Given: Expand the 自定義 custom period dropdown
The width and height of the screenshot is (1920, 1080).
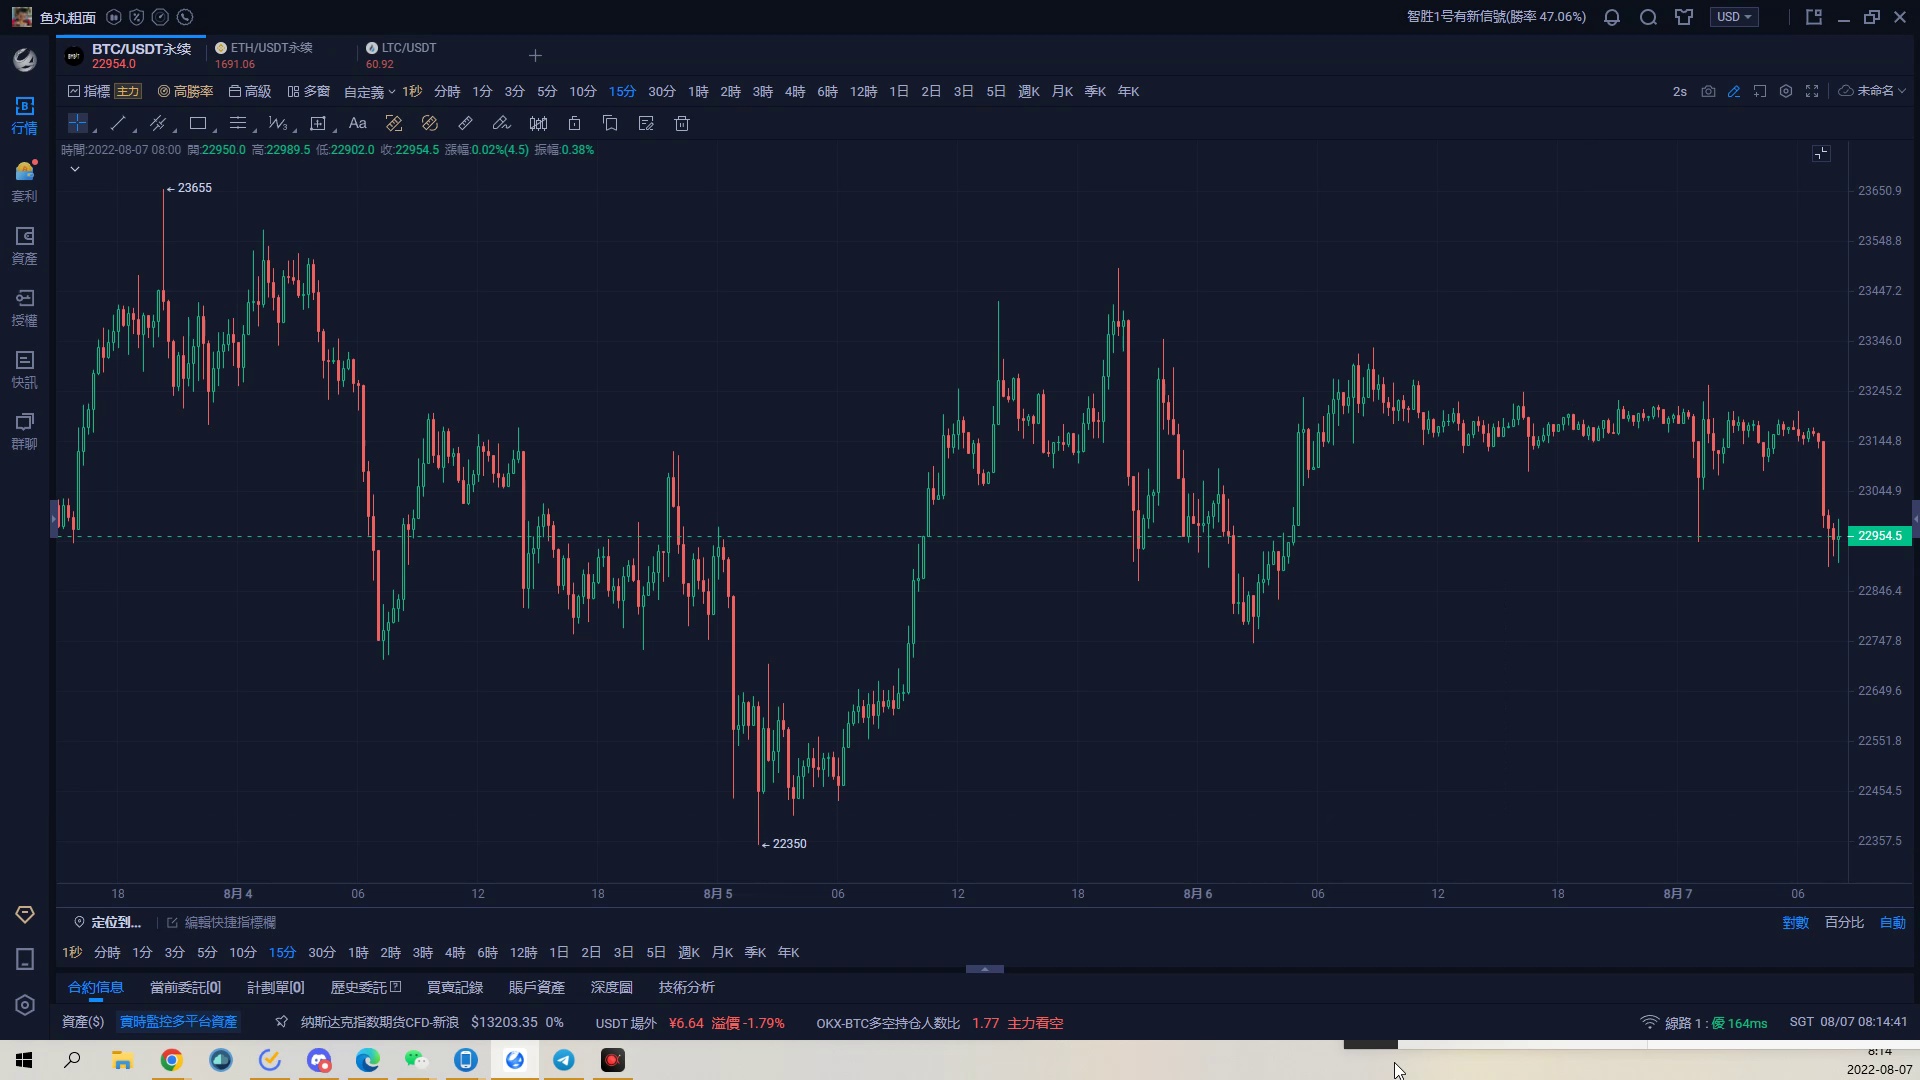Looking at the screenshot, I should (x=369, y=91).
